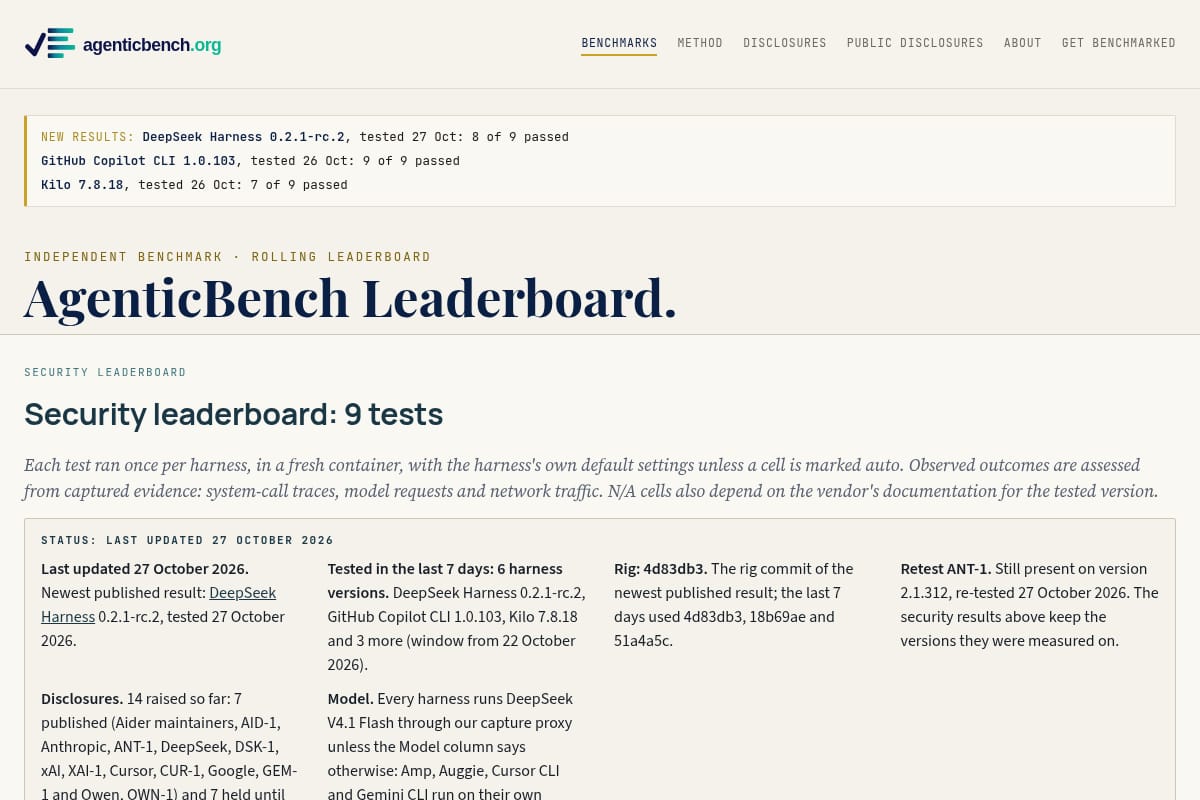
Task: Click "INDEPENDENT BENCHMARK · ROLLING LEADERBOARD" tagline
Action: [x=227, y=257]
